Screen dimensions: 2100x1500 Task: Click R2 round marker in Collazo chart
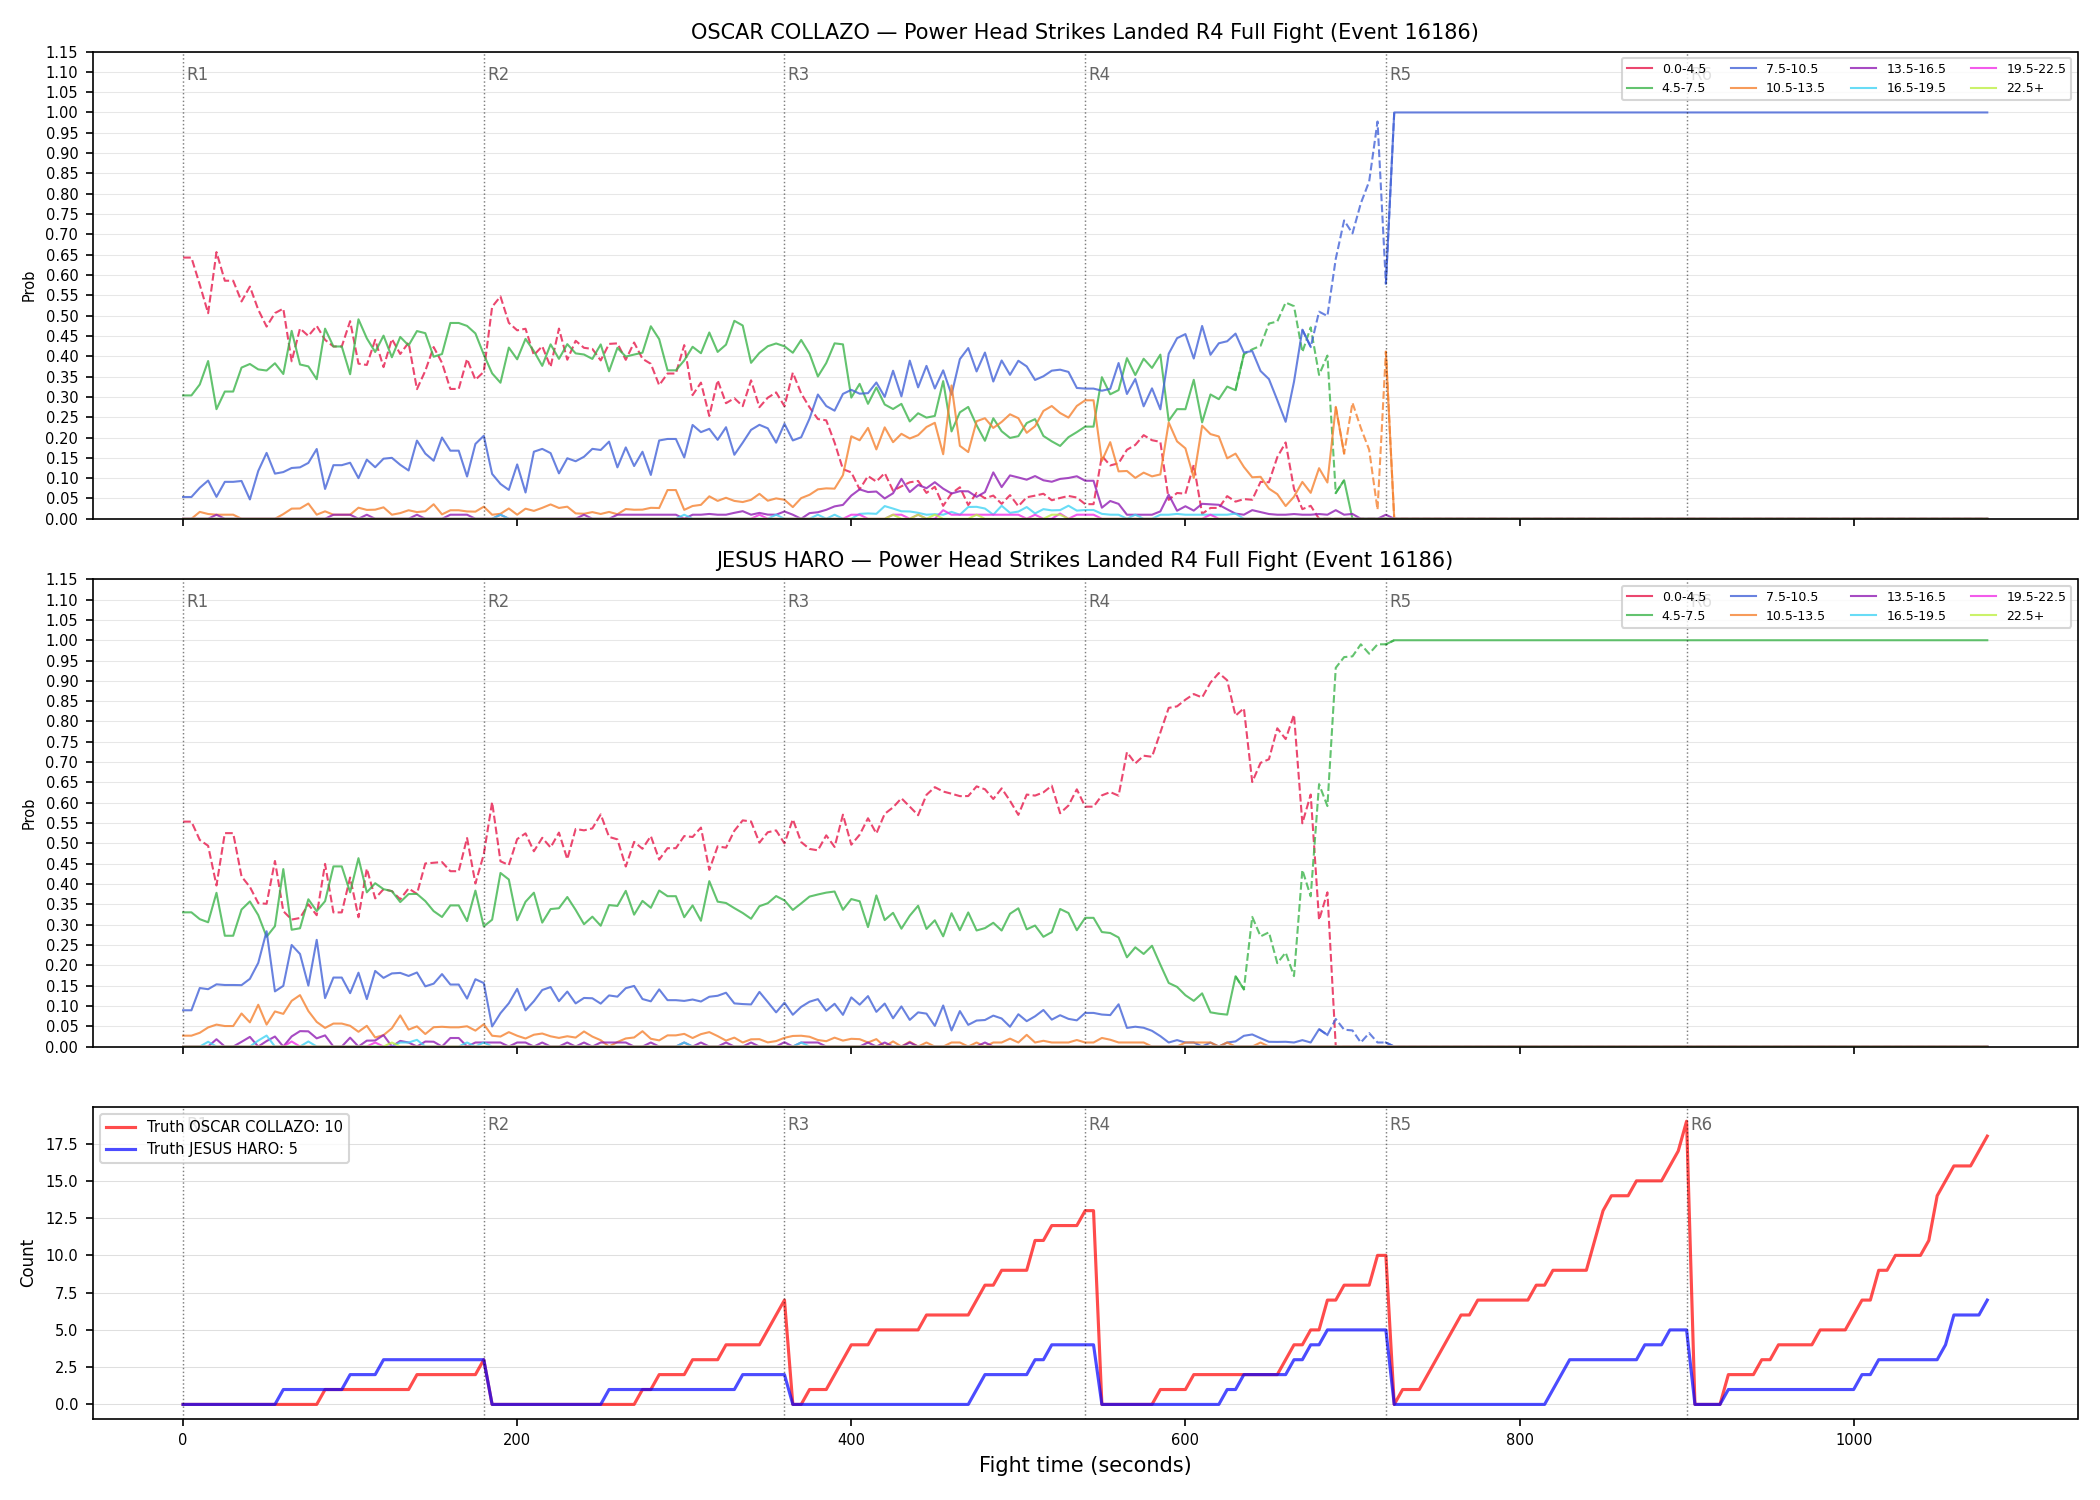pos(498,74)
